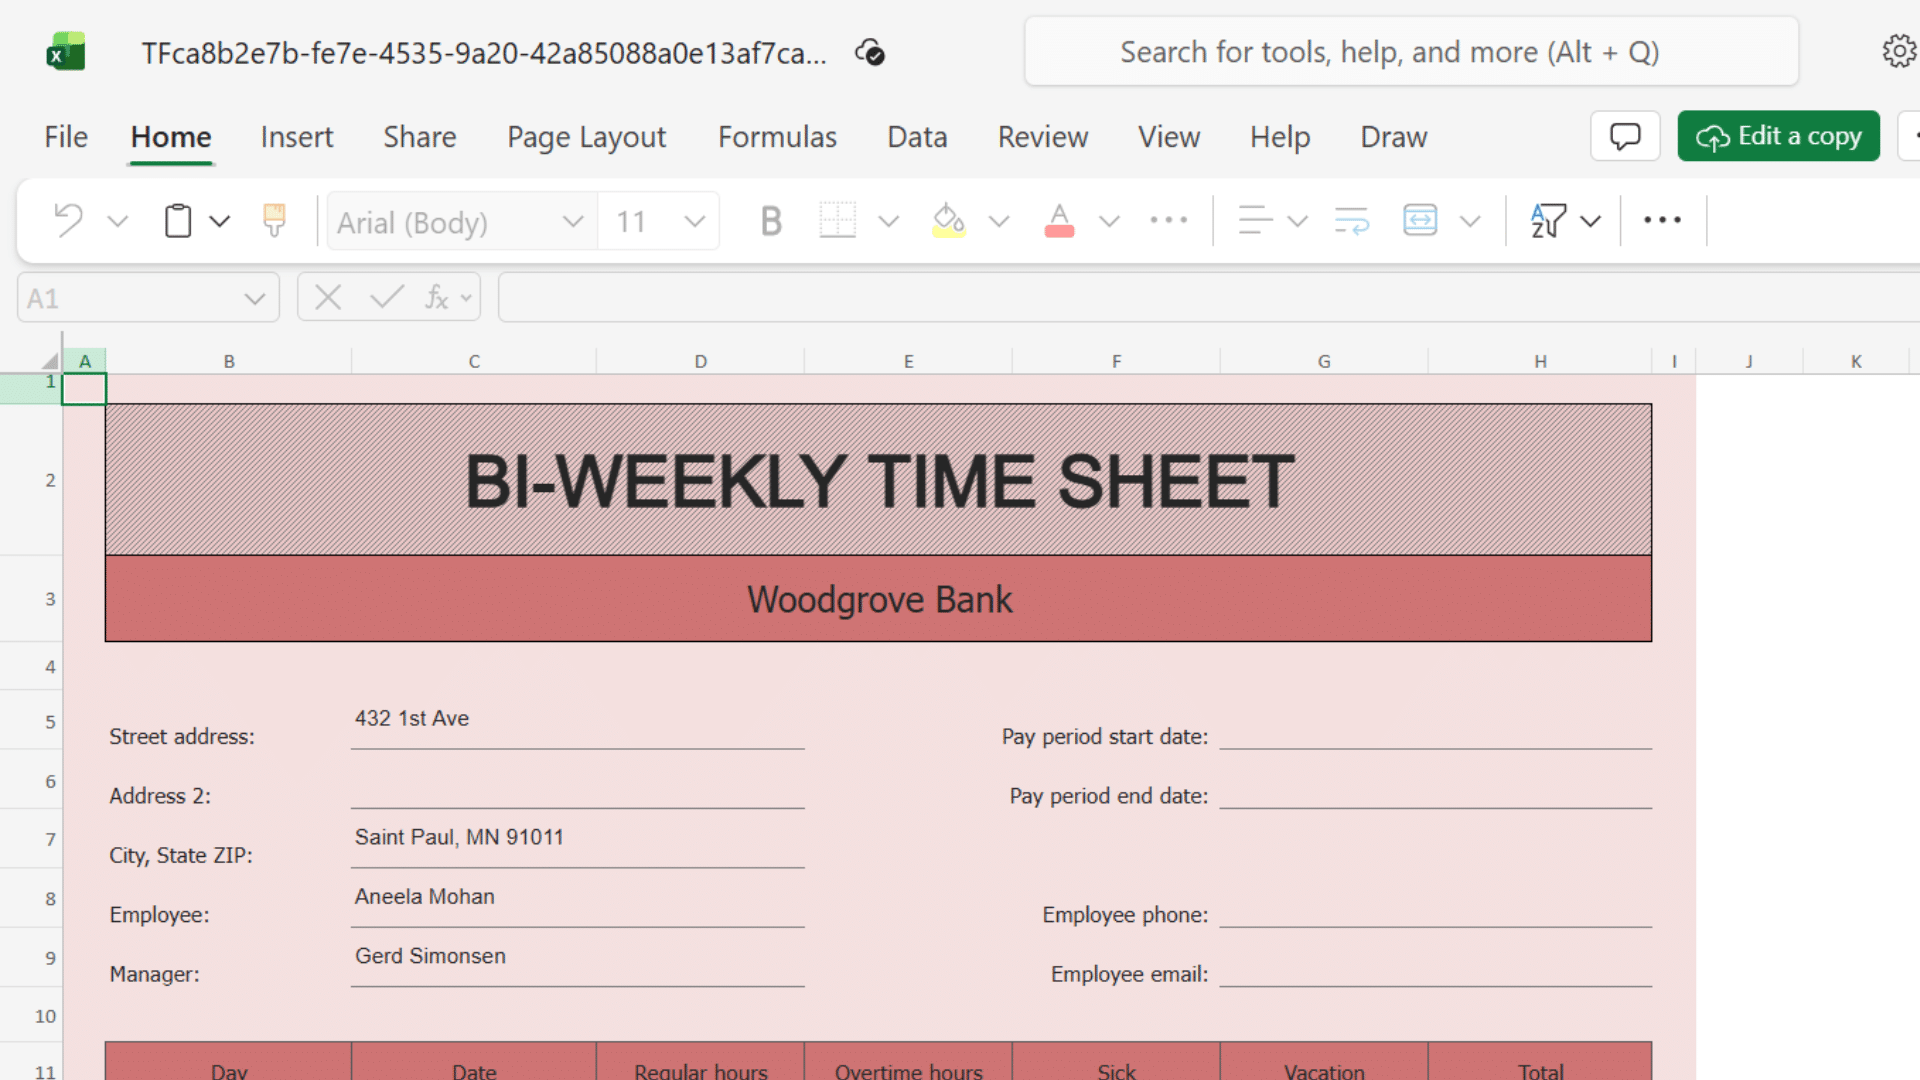Screen dimensions: 1920x1080
Task: Open the Arial (Body) font name dropdown
Action: 572,221
